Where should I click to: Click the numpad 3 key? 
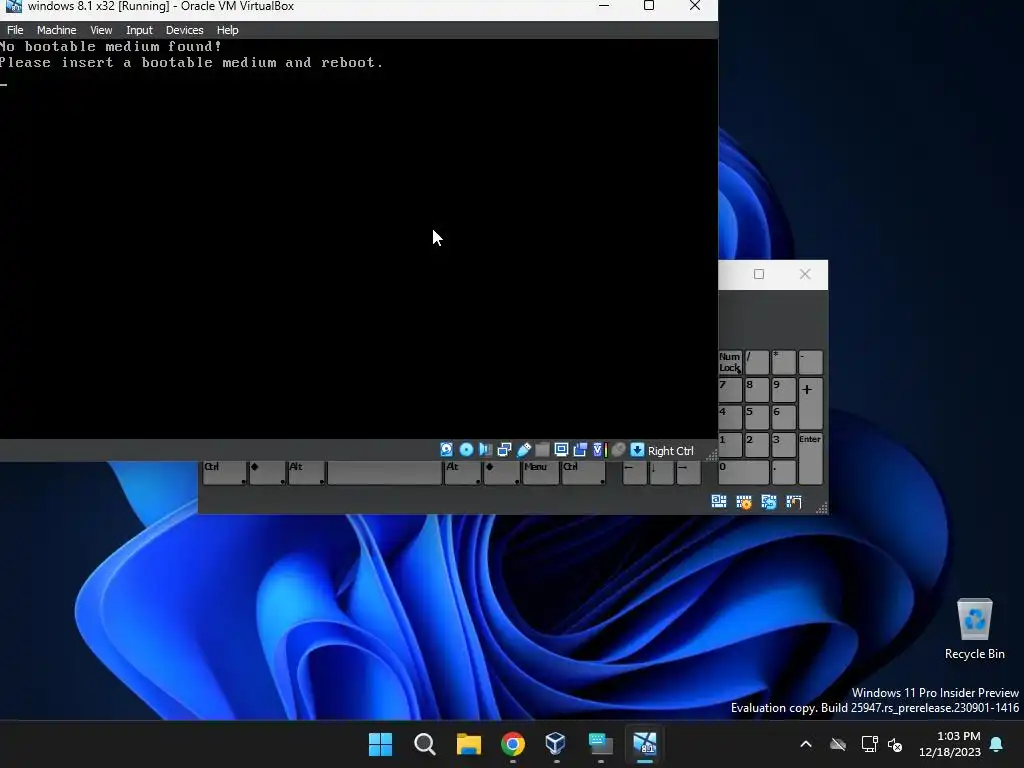(784, 445)
